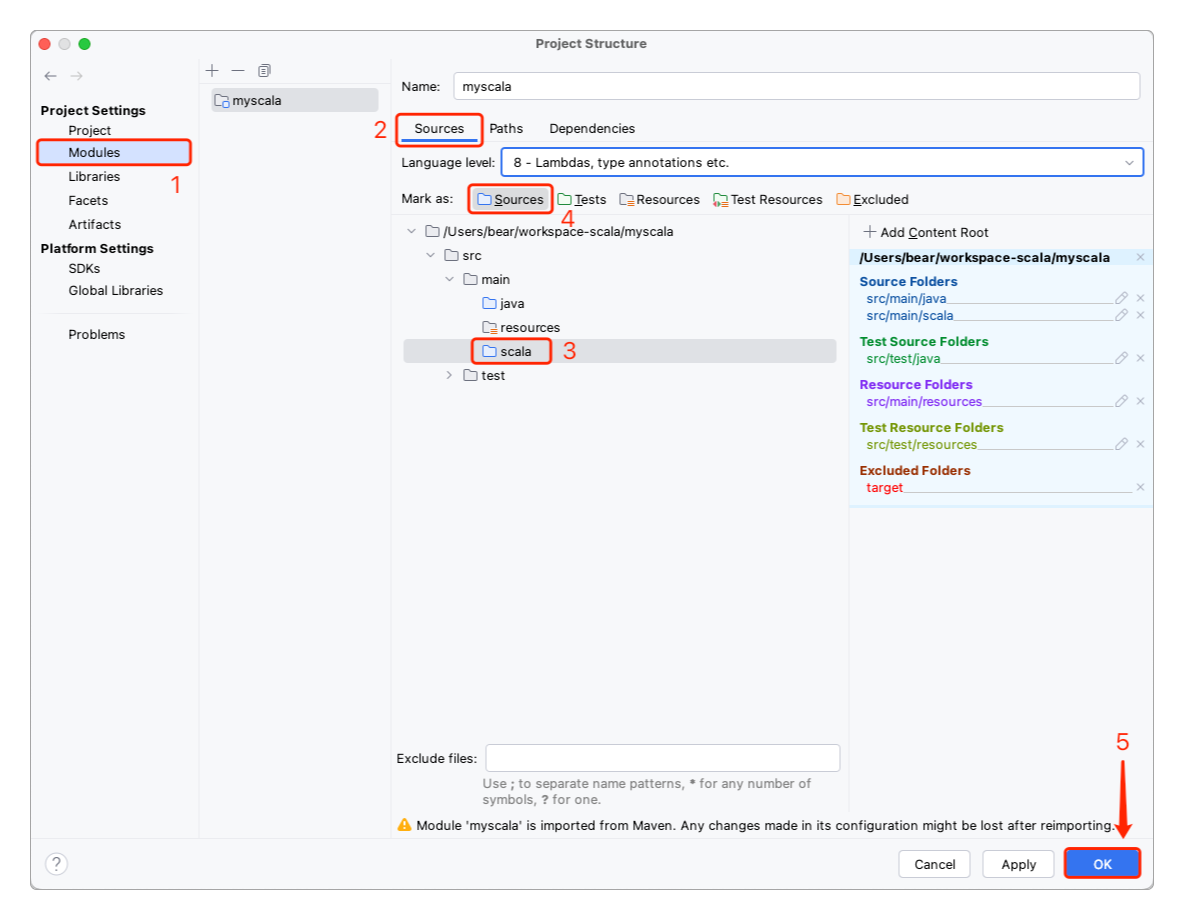Screen dimensions: 1184x920
Task: Select the resources folder in tree
Action: tap(521, 328)
